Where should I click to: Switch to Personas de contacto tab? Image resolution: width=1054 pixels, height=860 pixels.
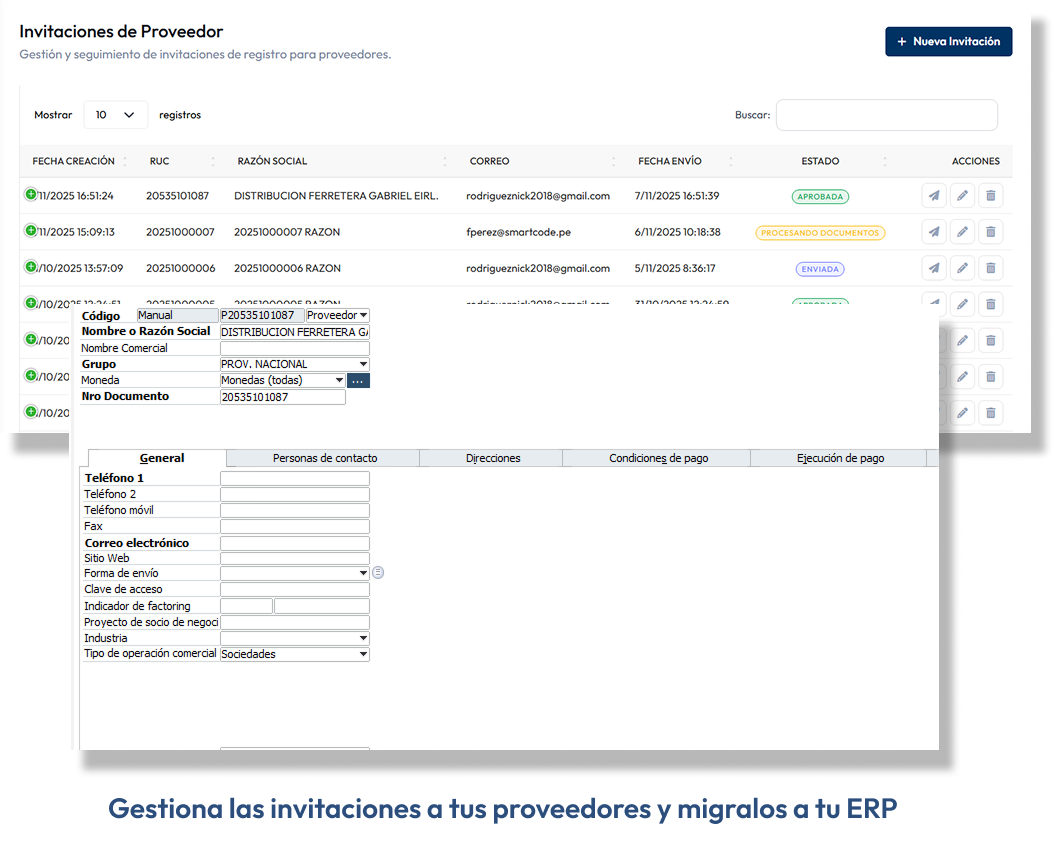point(325,458)
